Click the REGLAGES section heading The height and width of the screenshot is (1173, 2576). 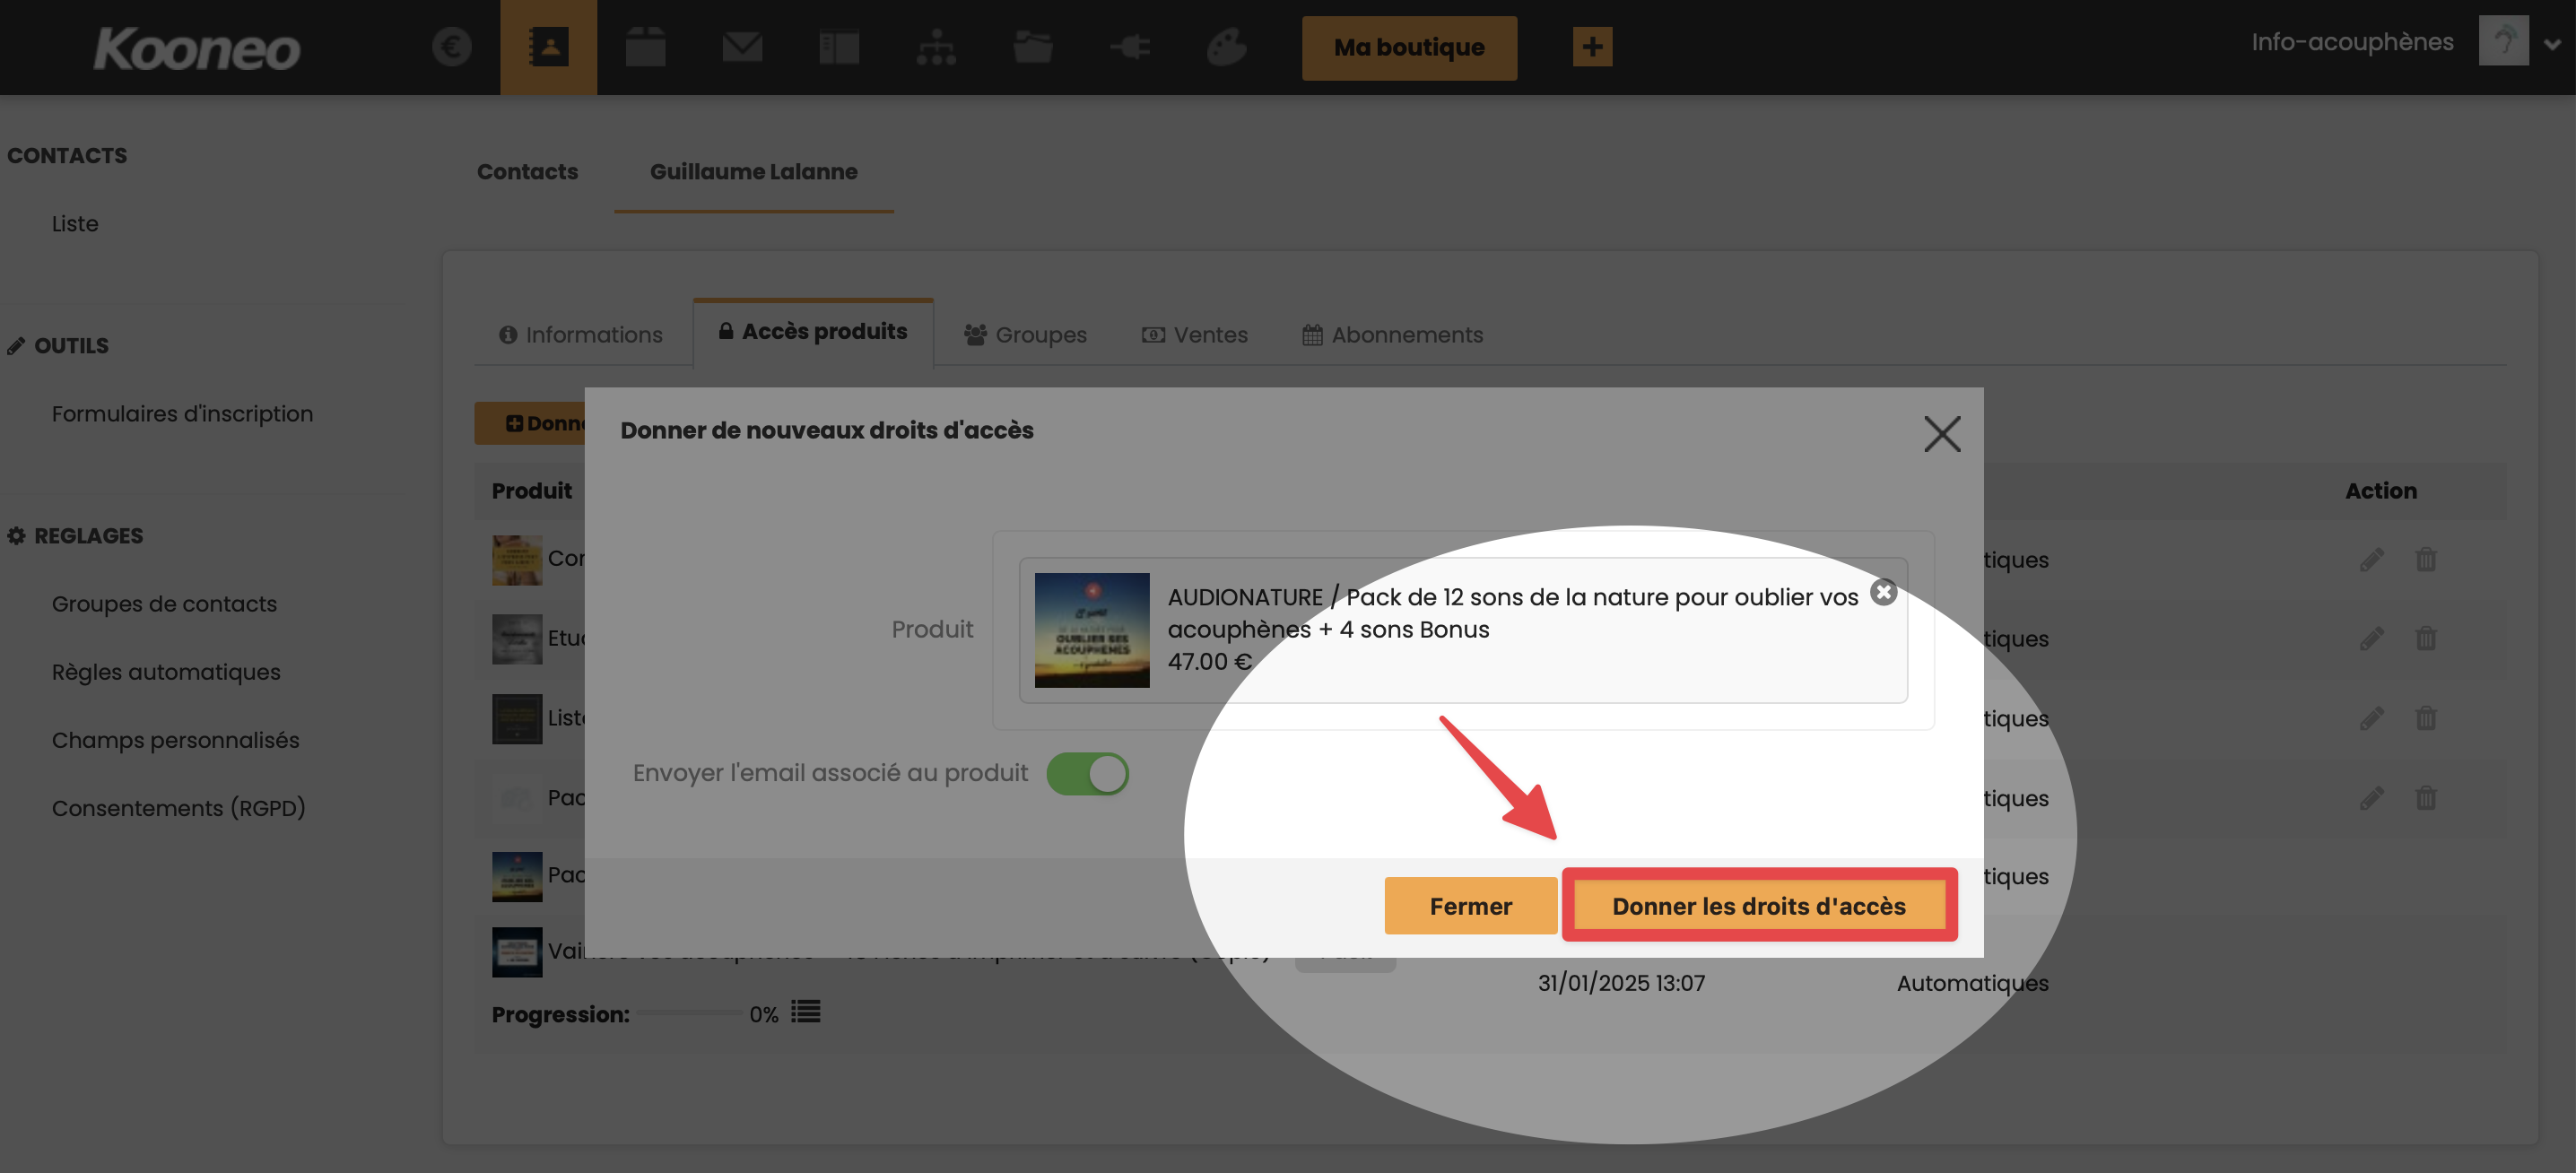[x=74, y=536]
